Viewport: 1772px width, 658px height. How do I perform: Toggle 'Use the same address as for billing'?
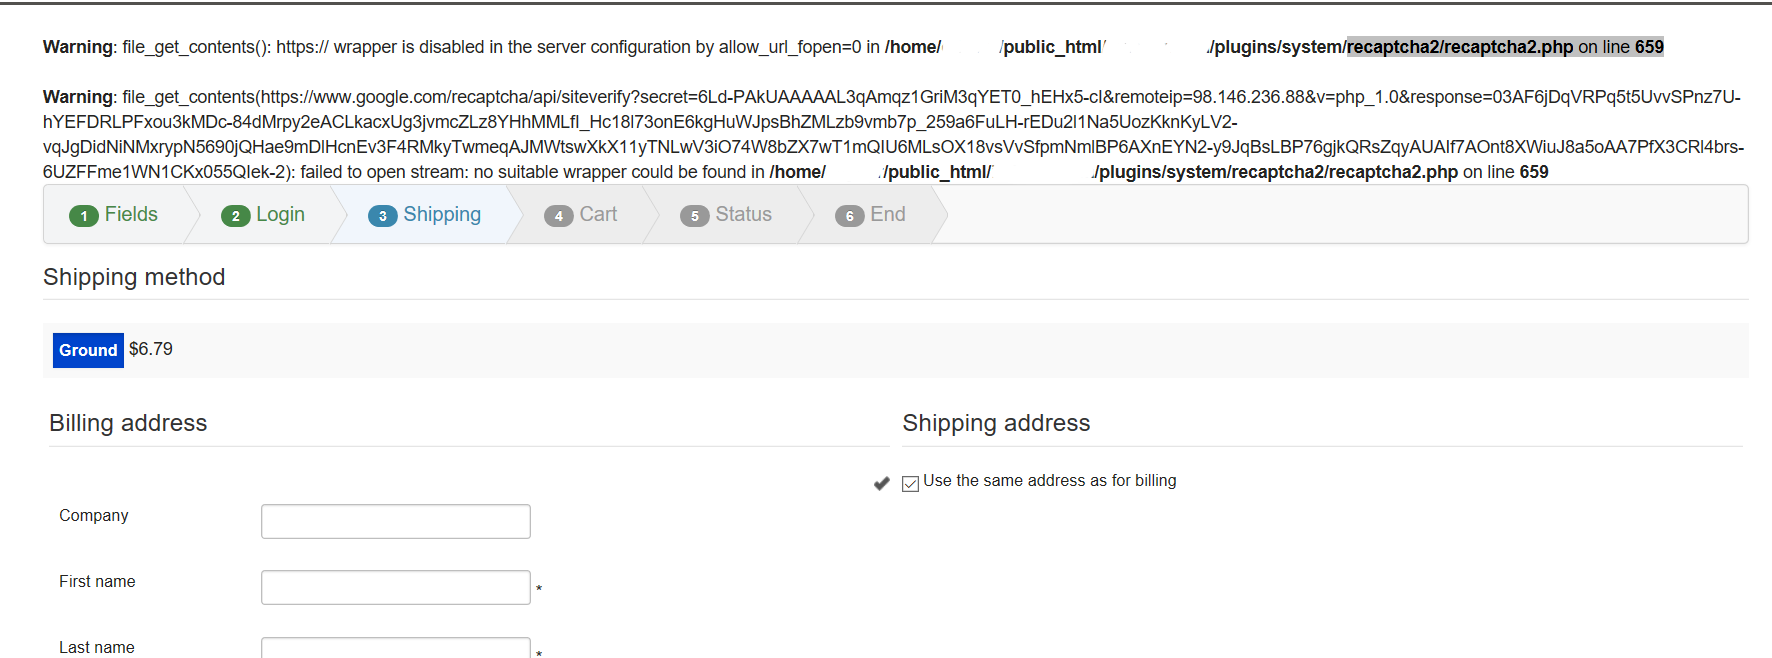(x=910, y=484)
